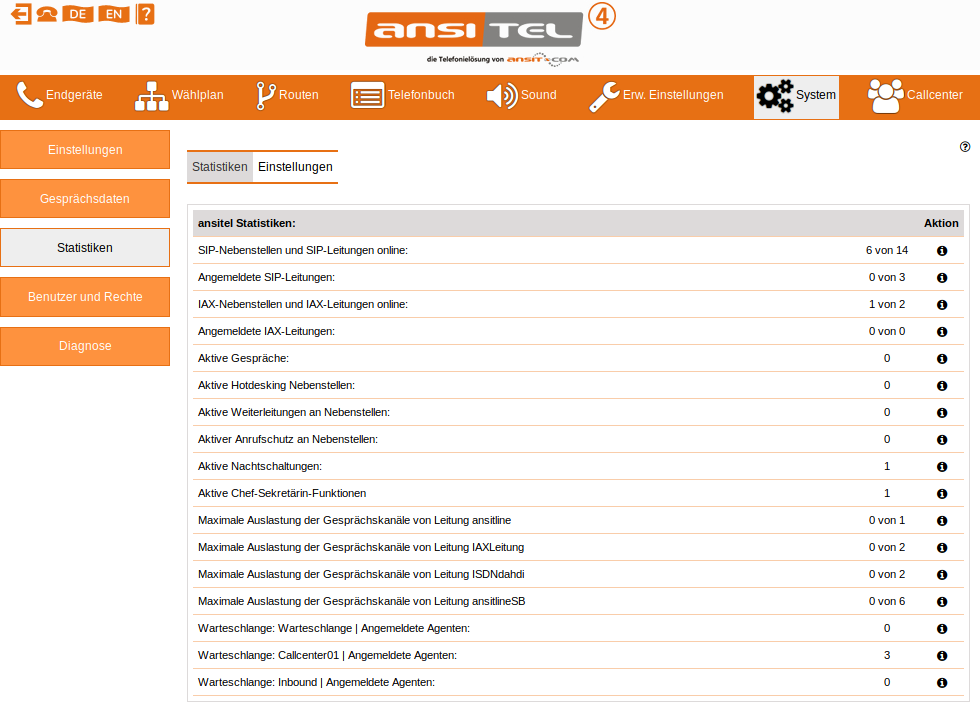The image size is (980, 717).
Task: Open the help book icon
Action: pos(146,14)
